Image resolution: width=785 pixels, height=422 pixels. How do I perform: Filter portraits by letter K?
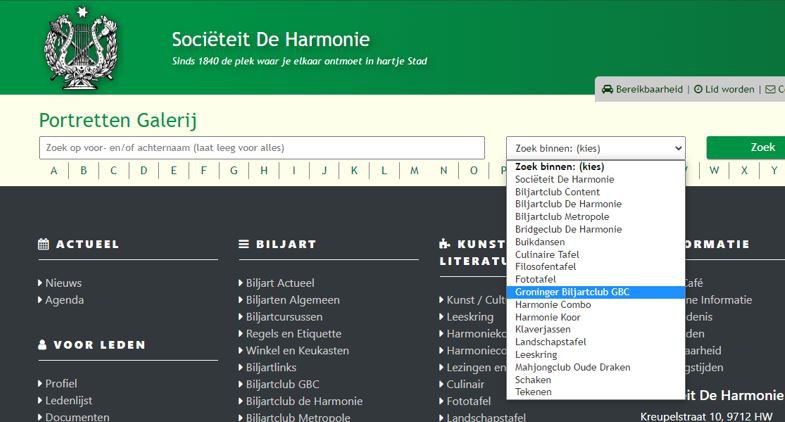[354, 171]
